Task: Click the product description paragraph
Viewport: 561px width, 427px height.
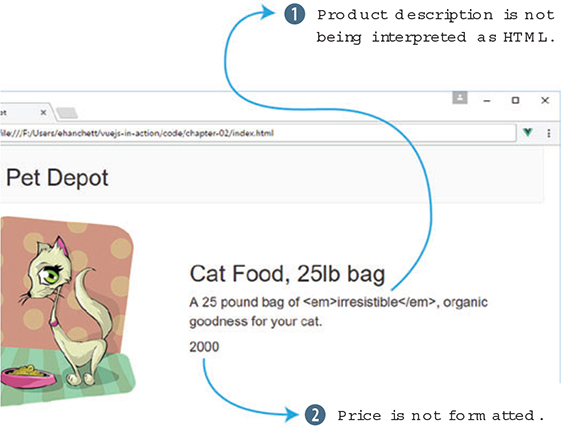Action: click(338, 311)
